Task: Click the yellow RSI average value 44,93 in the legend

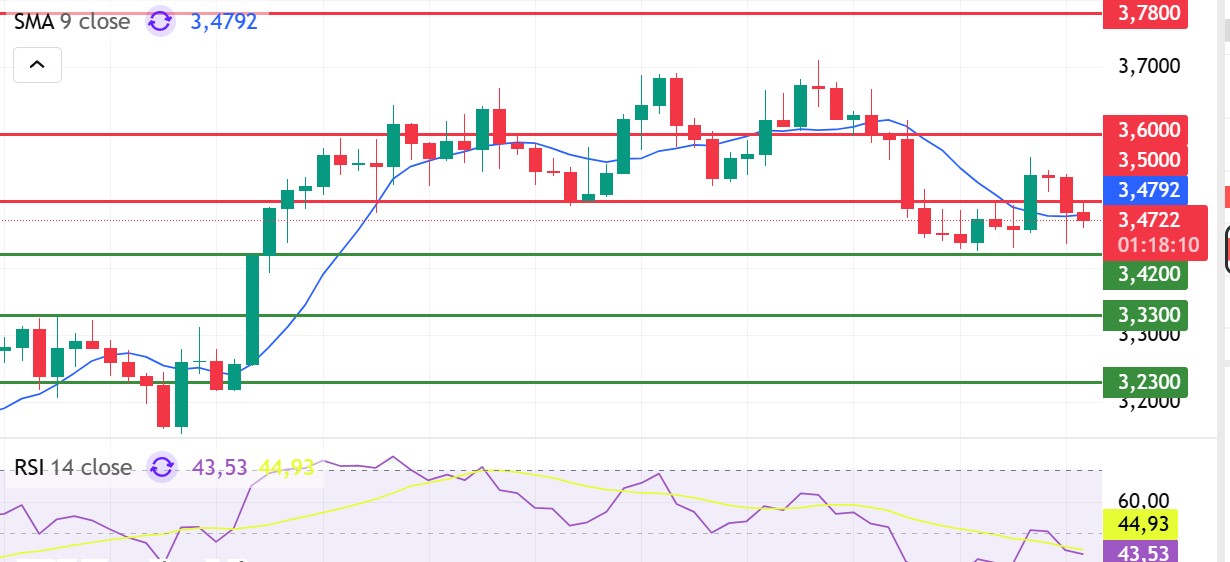Action: pos(286,467)
